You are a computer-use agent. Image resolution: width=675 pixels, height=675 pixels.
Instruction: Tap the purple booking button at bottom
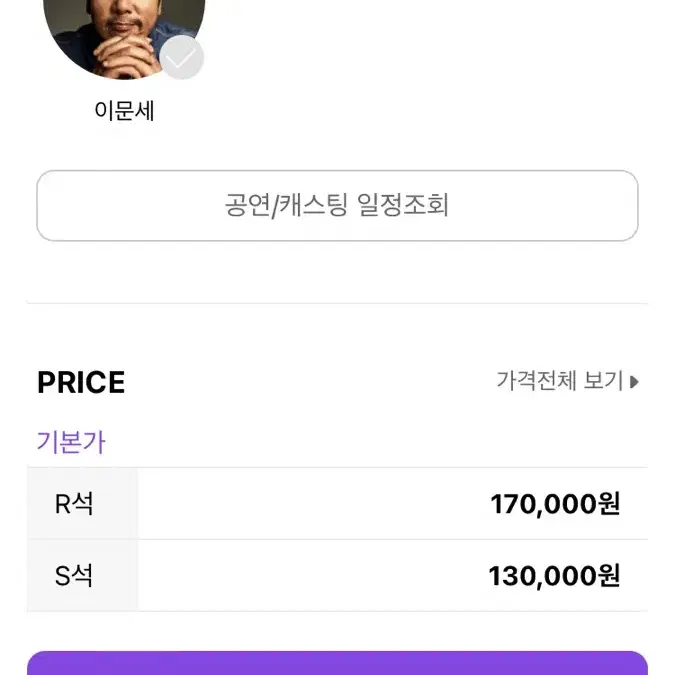click(337, 663)
